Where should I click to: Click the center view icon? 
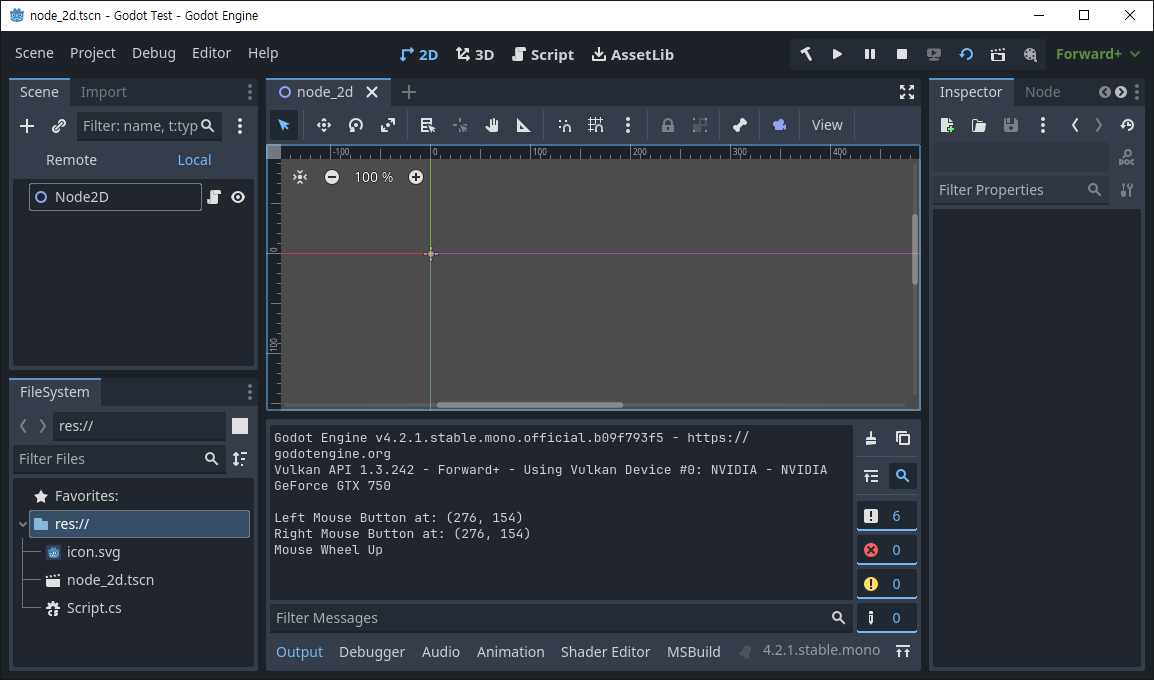click(300, 177)
